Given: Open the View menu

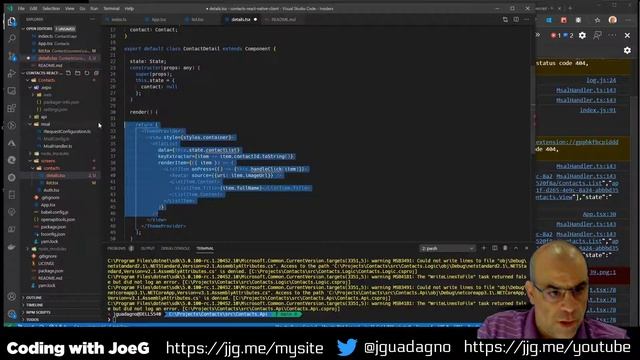Looking at the screenshot, I should coord(70,9).
